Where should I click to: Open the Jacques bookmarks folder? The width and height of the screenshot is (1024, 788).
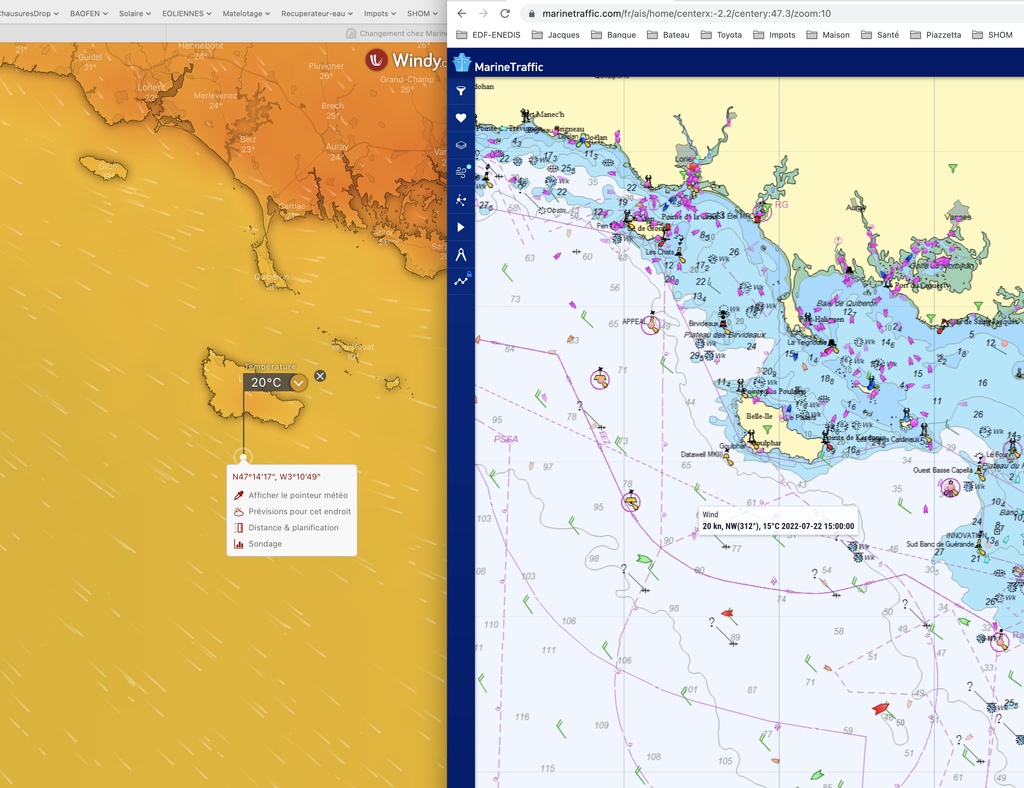(x=556, y=35)
